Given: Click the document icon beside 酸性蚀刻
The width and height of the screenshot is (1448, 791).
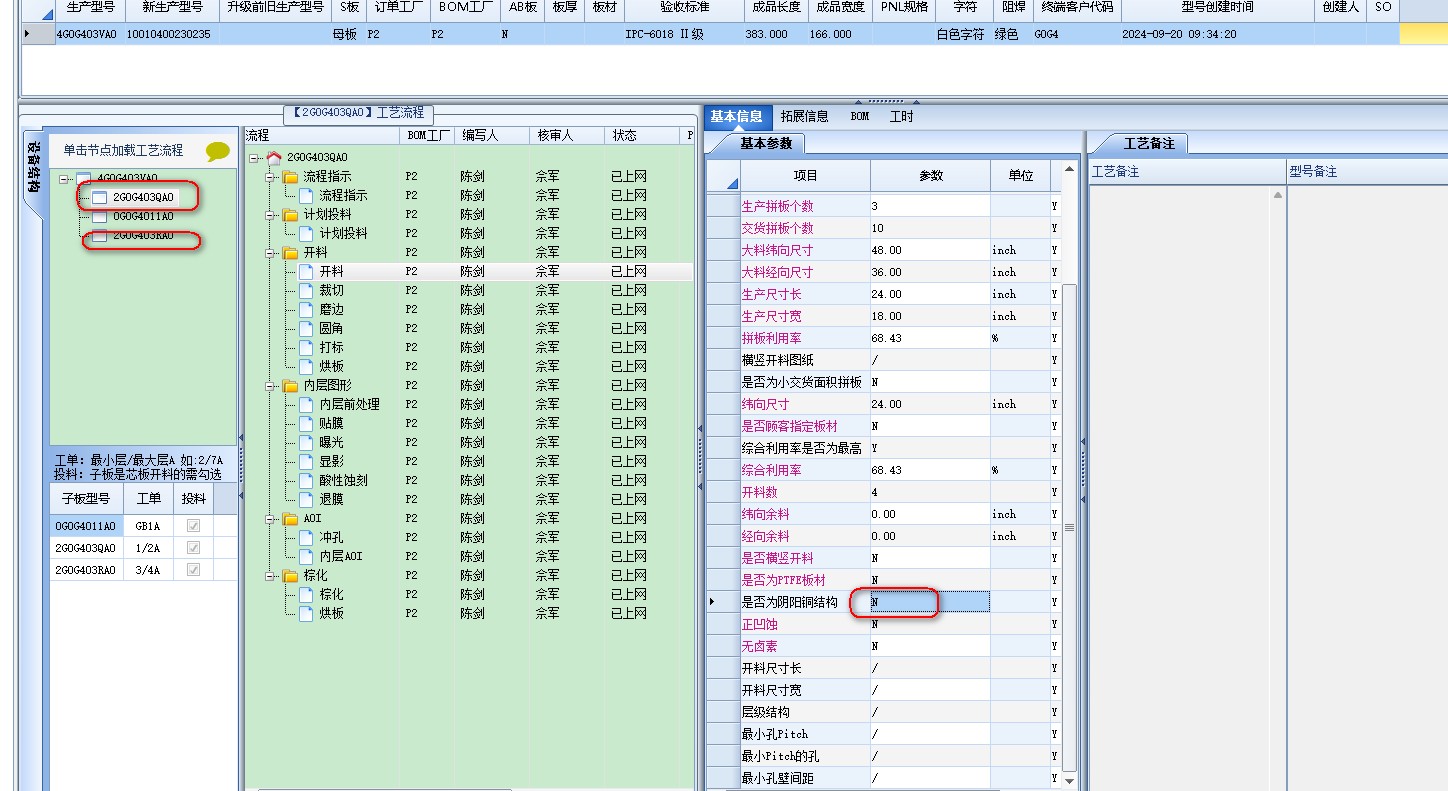Looking at the screenshot, I should click(x=306, y=481).
